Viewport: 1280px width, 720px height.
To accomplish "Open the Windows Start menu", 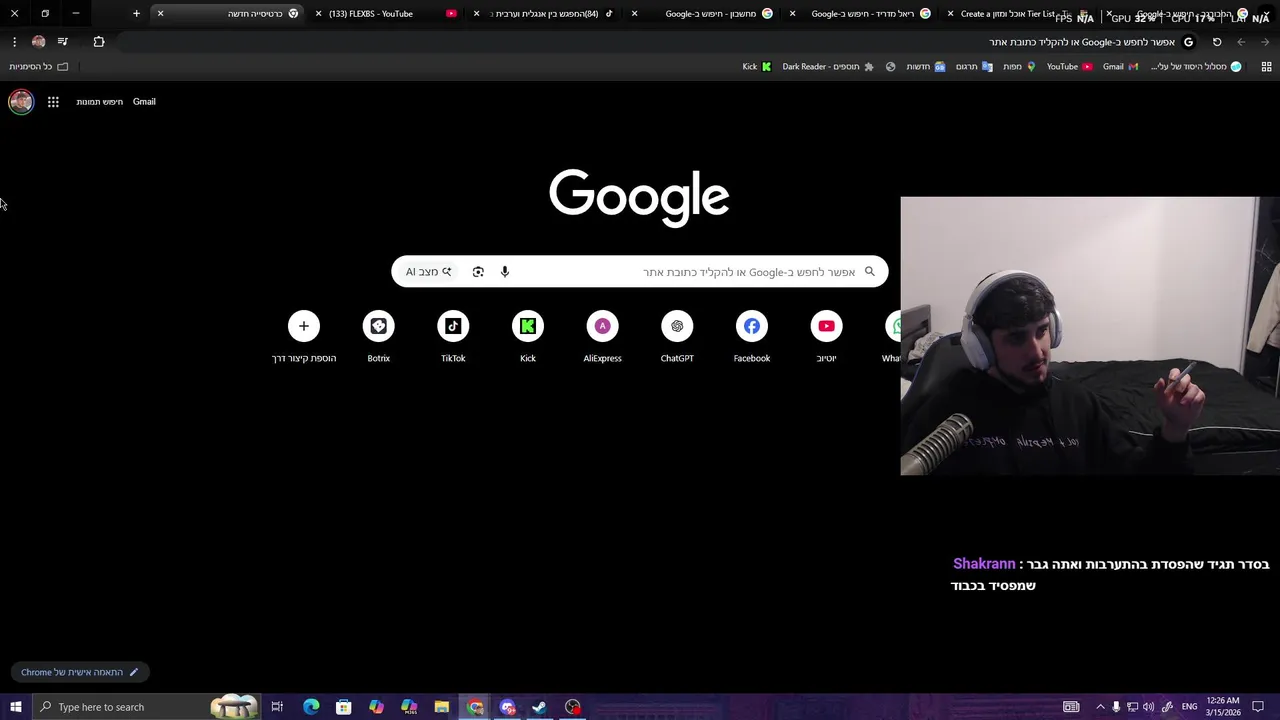I will [x=16, y=707].
